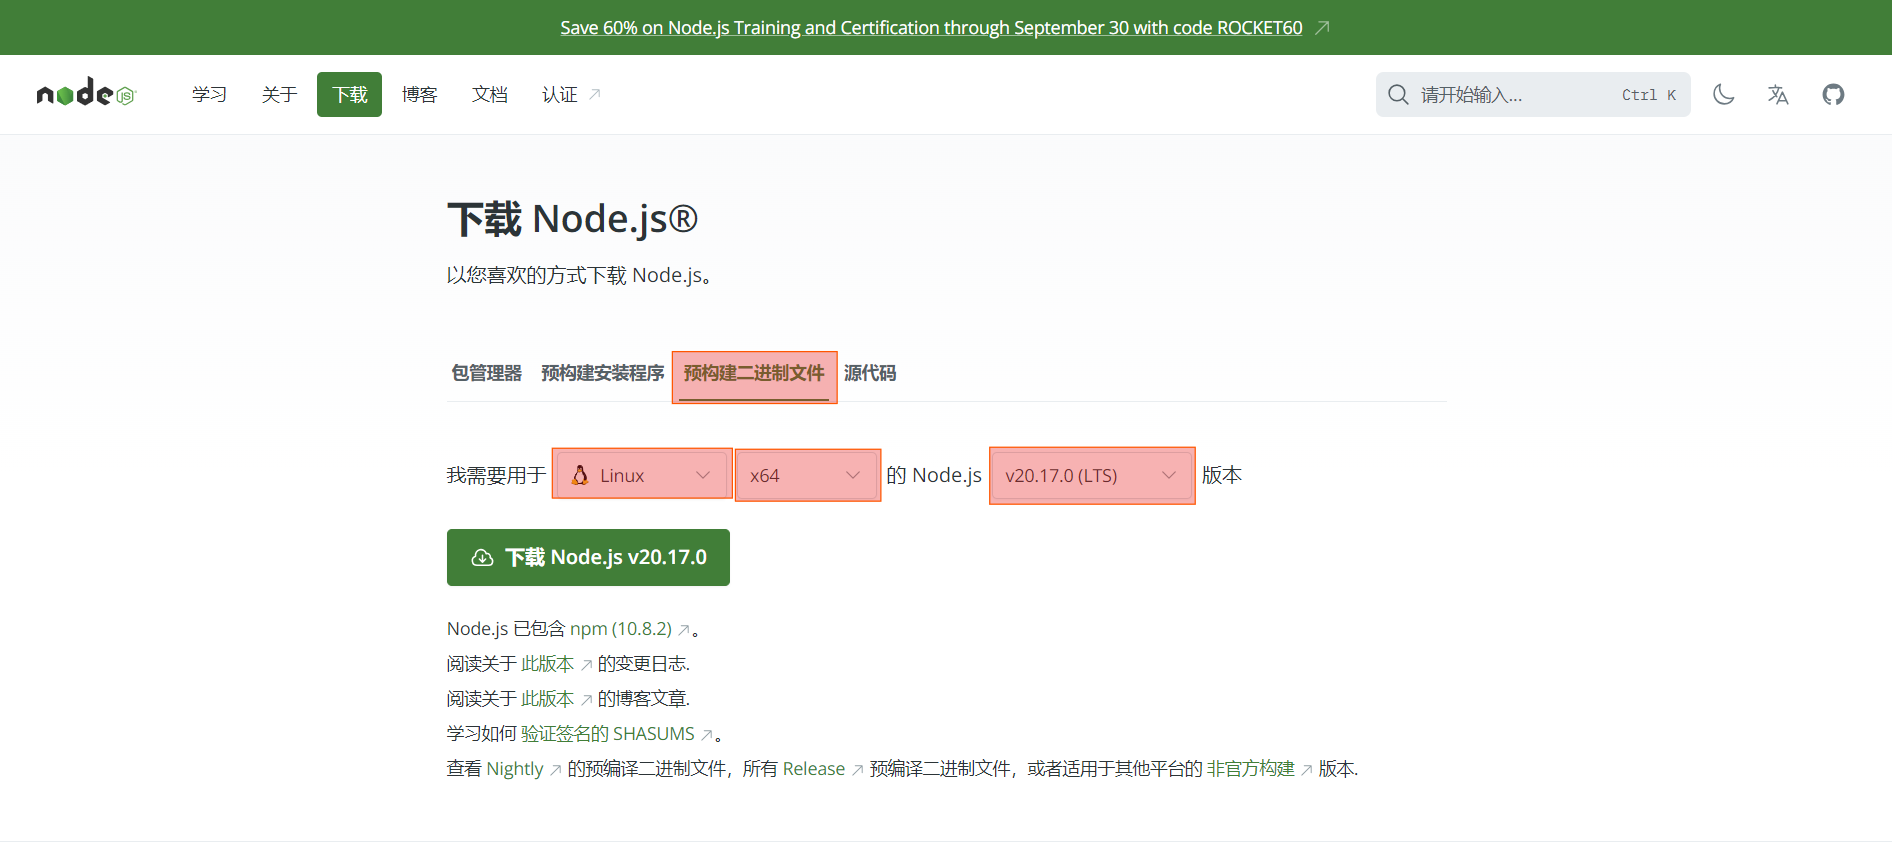Expand the Linux operating system dropdown

click(x=642, y=476)
